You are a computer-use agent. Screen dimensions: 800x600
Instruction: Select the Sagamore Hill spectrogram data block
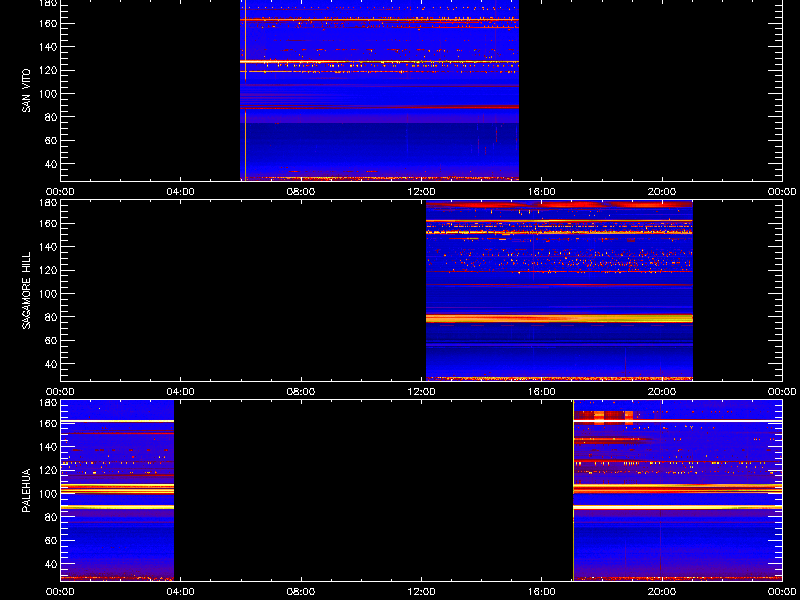pyautogui.click(x=559, y=290)
